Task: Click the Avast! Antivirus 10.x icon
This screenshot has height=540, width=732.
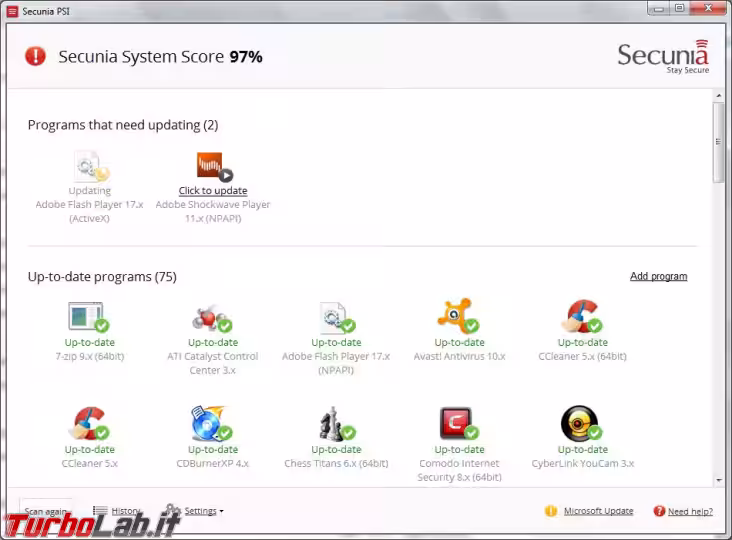Action: tap(458, 316)
